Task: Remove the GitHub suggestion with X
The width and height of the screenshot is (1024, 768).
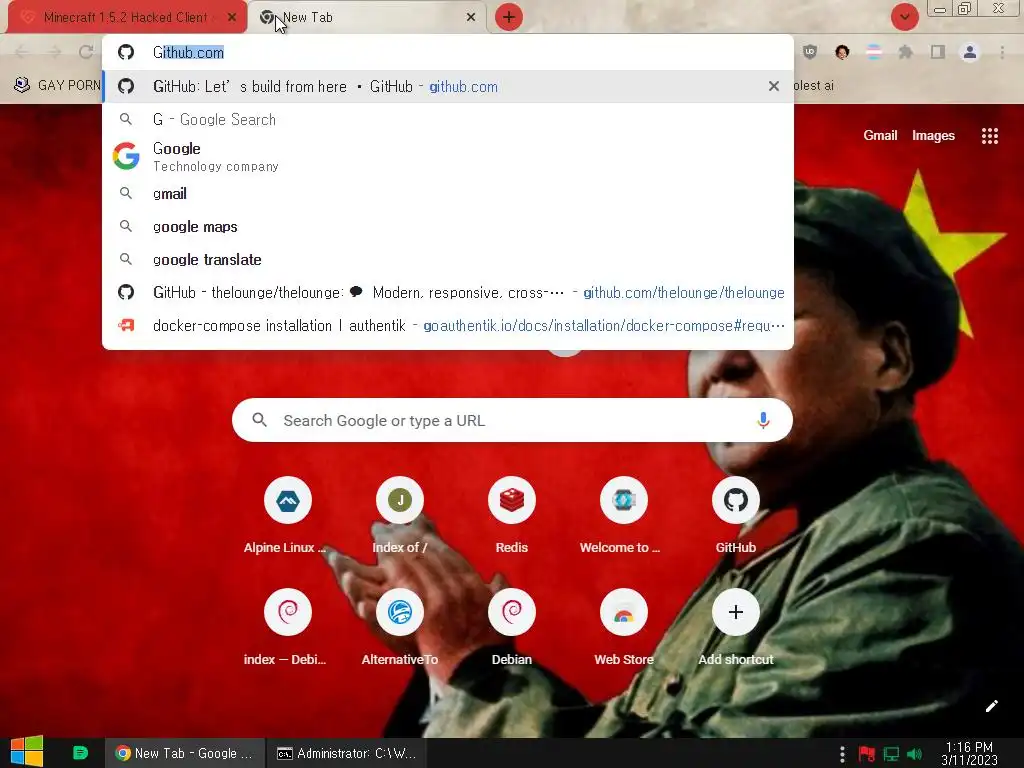Action: click(x=774, y=86)
